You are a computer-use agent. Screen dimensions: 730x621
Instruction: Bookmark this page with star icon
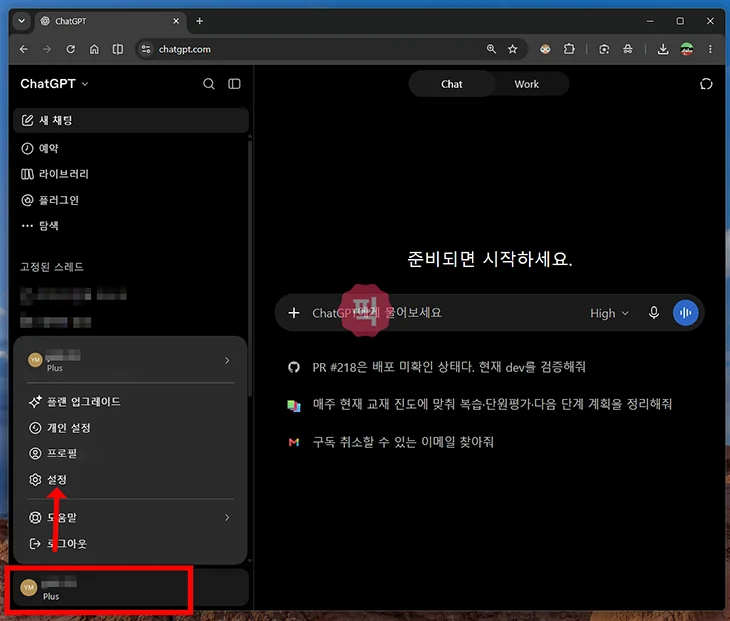(513, 49)
